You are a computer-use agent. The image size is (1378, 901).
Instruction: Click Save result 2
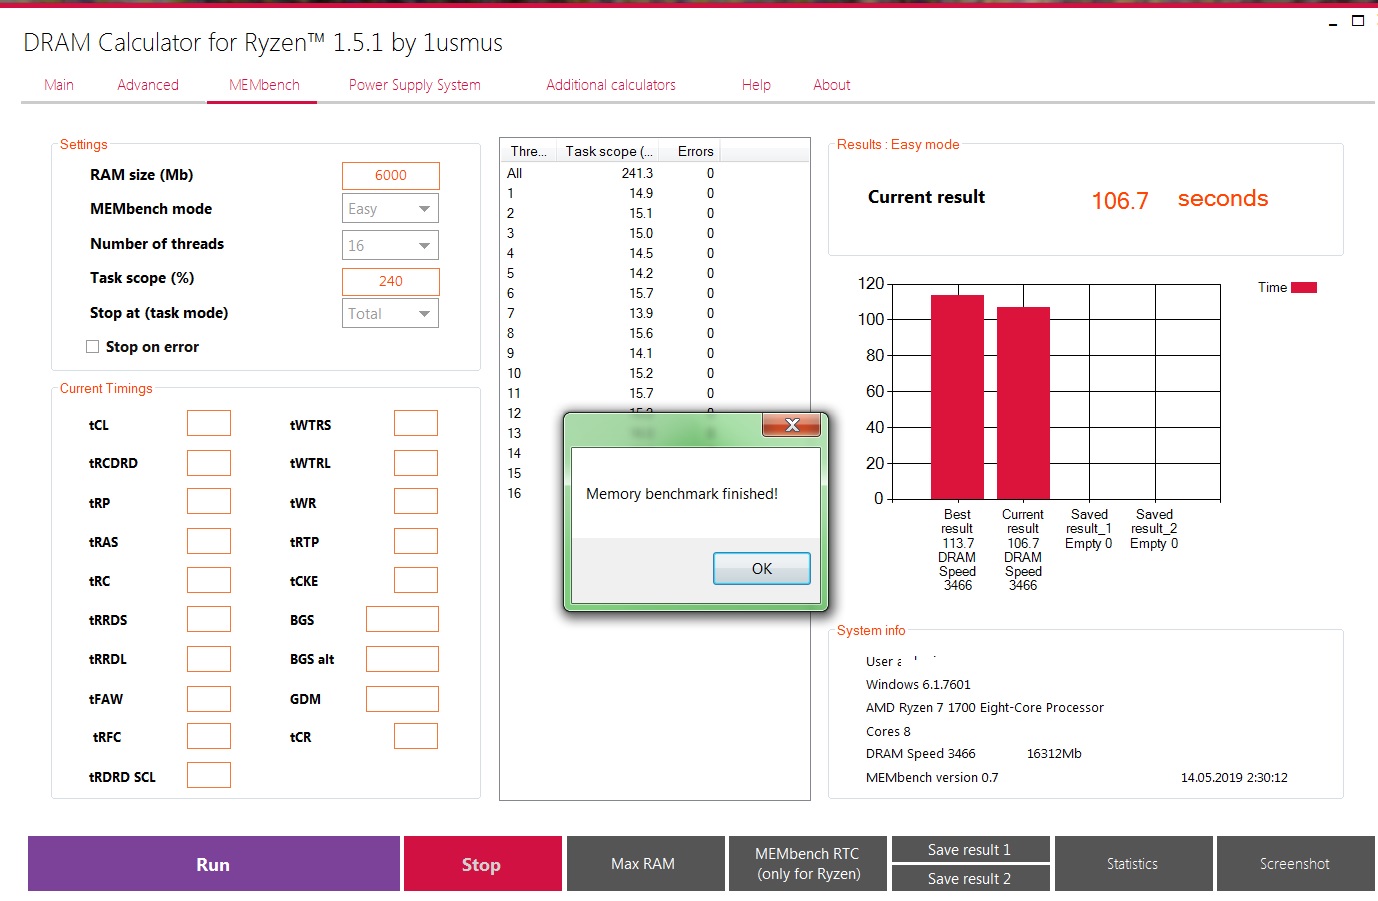tap(970, 878)
